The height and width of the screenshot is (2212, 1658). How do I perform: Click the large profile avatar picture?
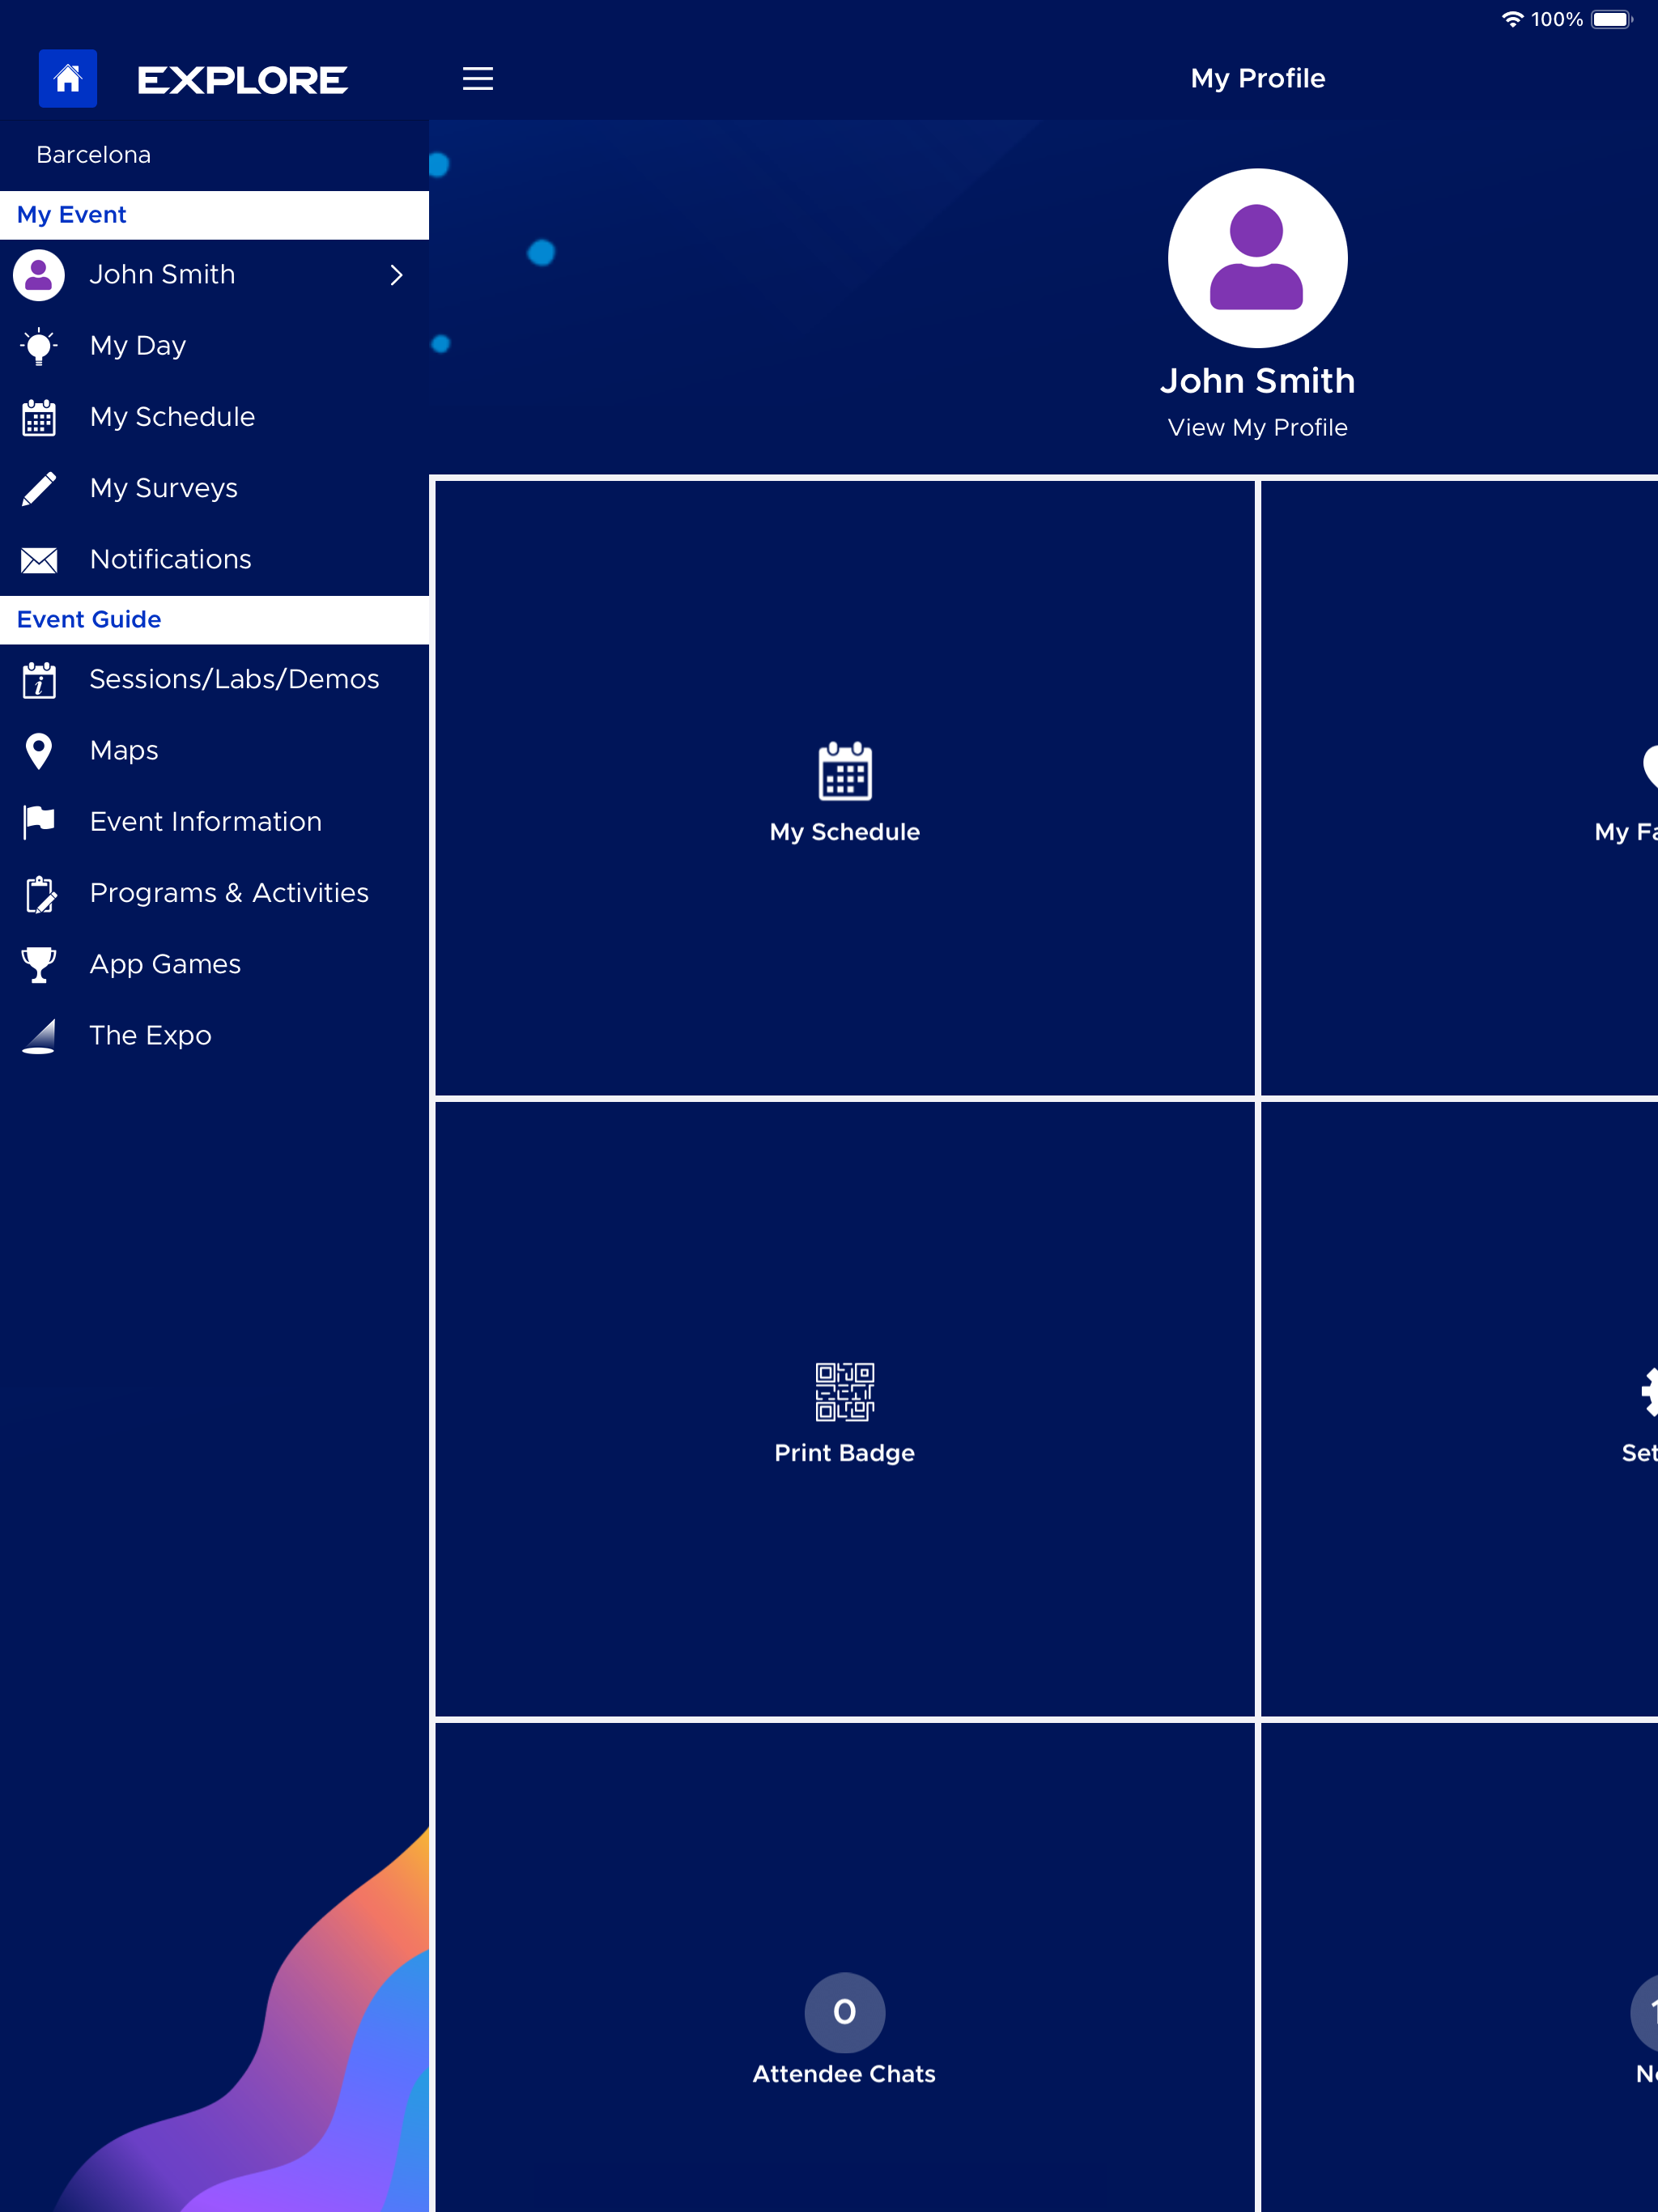point(1257,258)
